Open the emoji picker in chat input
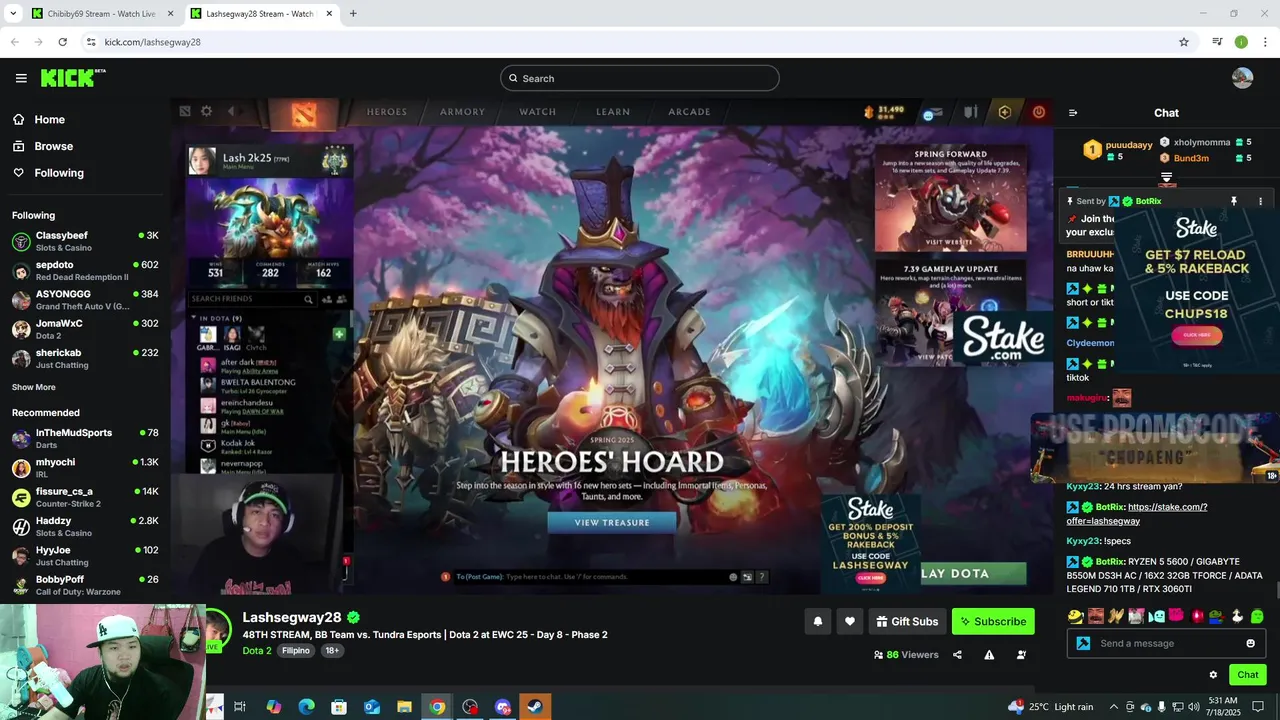The height and width of the screenshot is (720, 1280). [1250, 643]
